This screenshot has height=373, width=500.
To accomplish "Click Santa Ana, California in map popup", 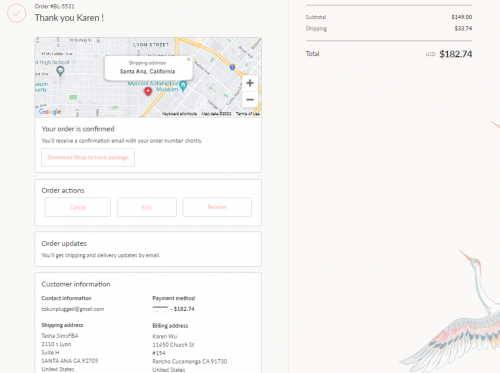I will 147,71.
